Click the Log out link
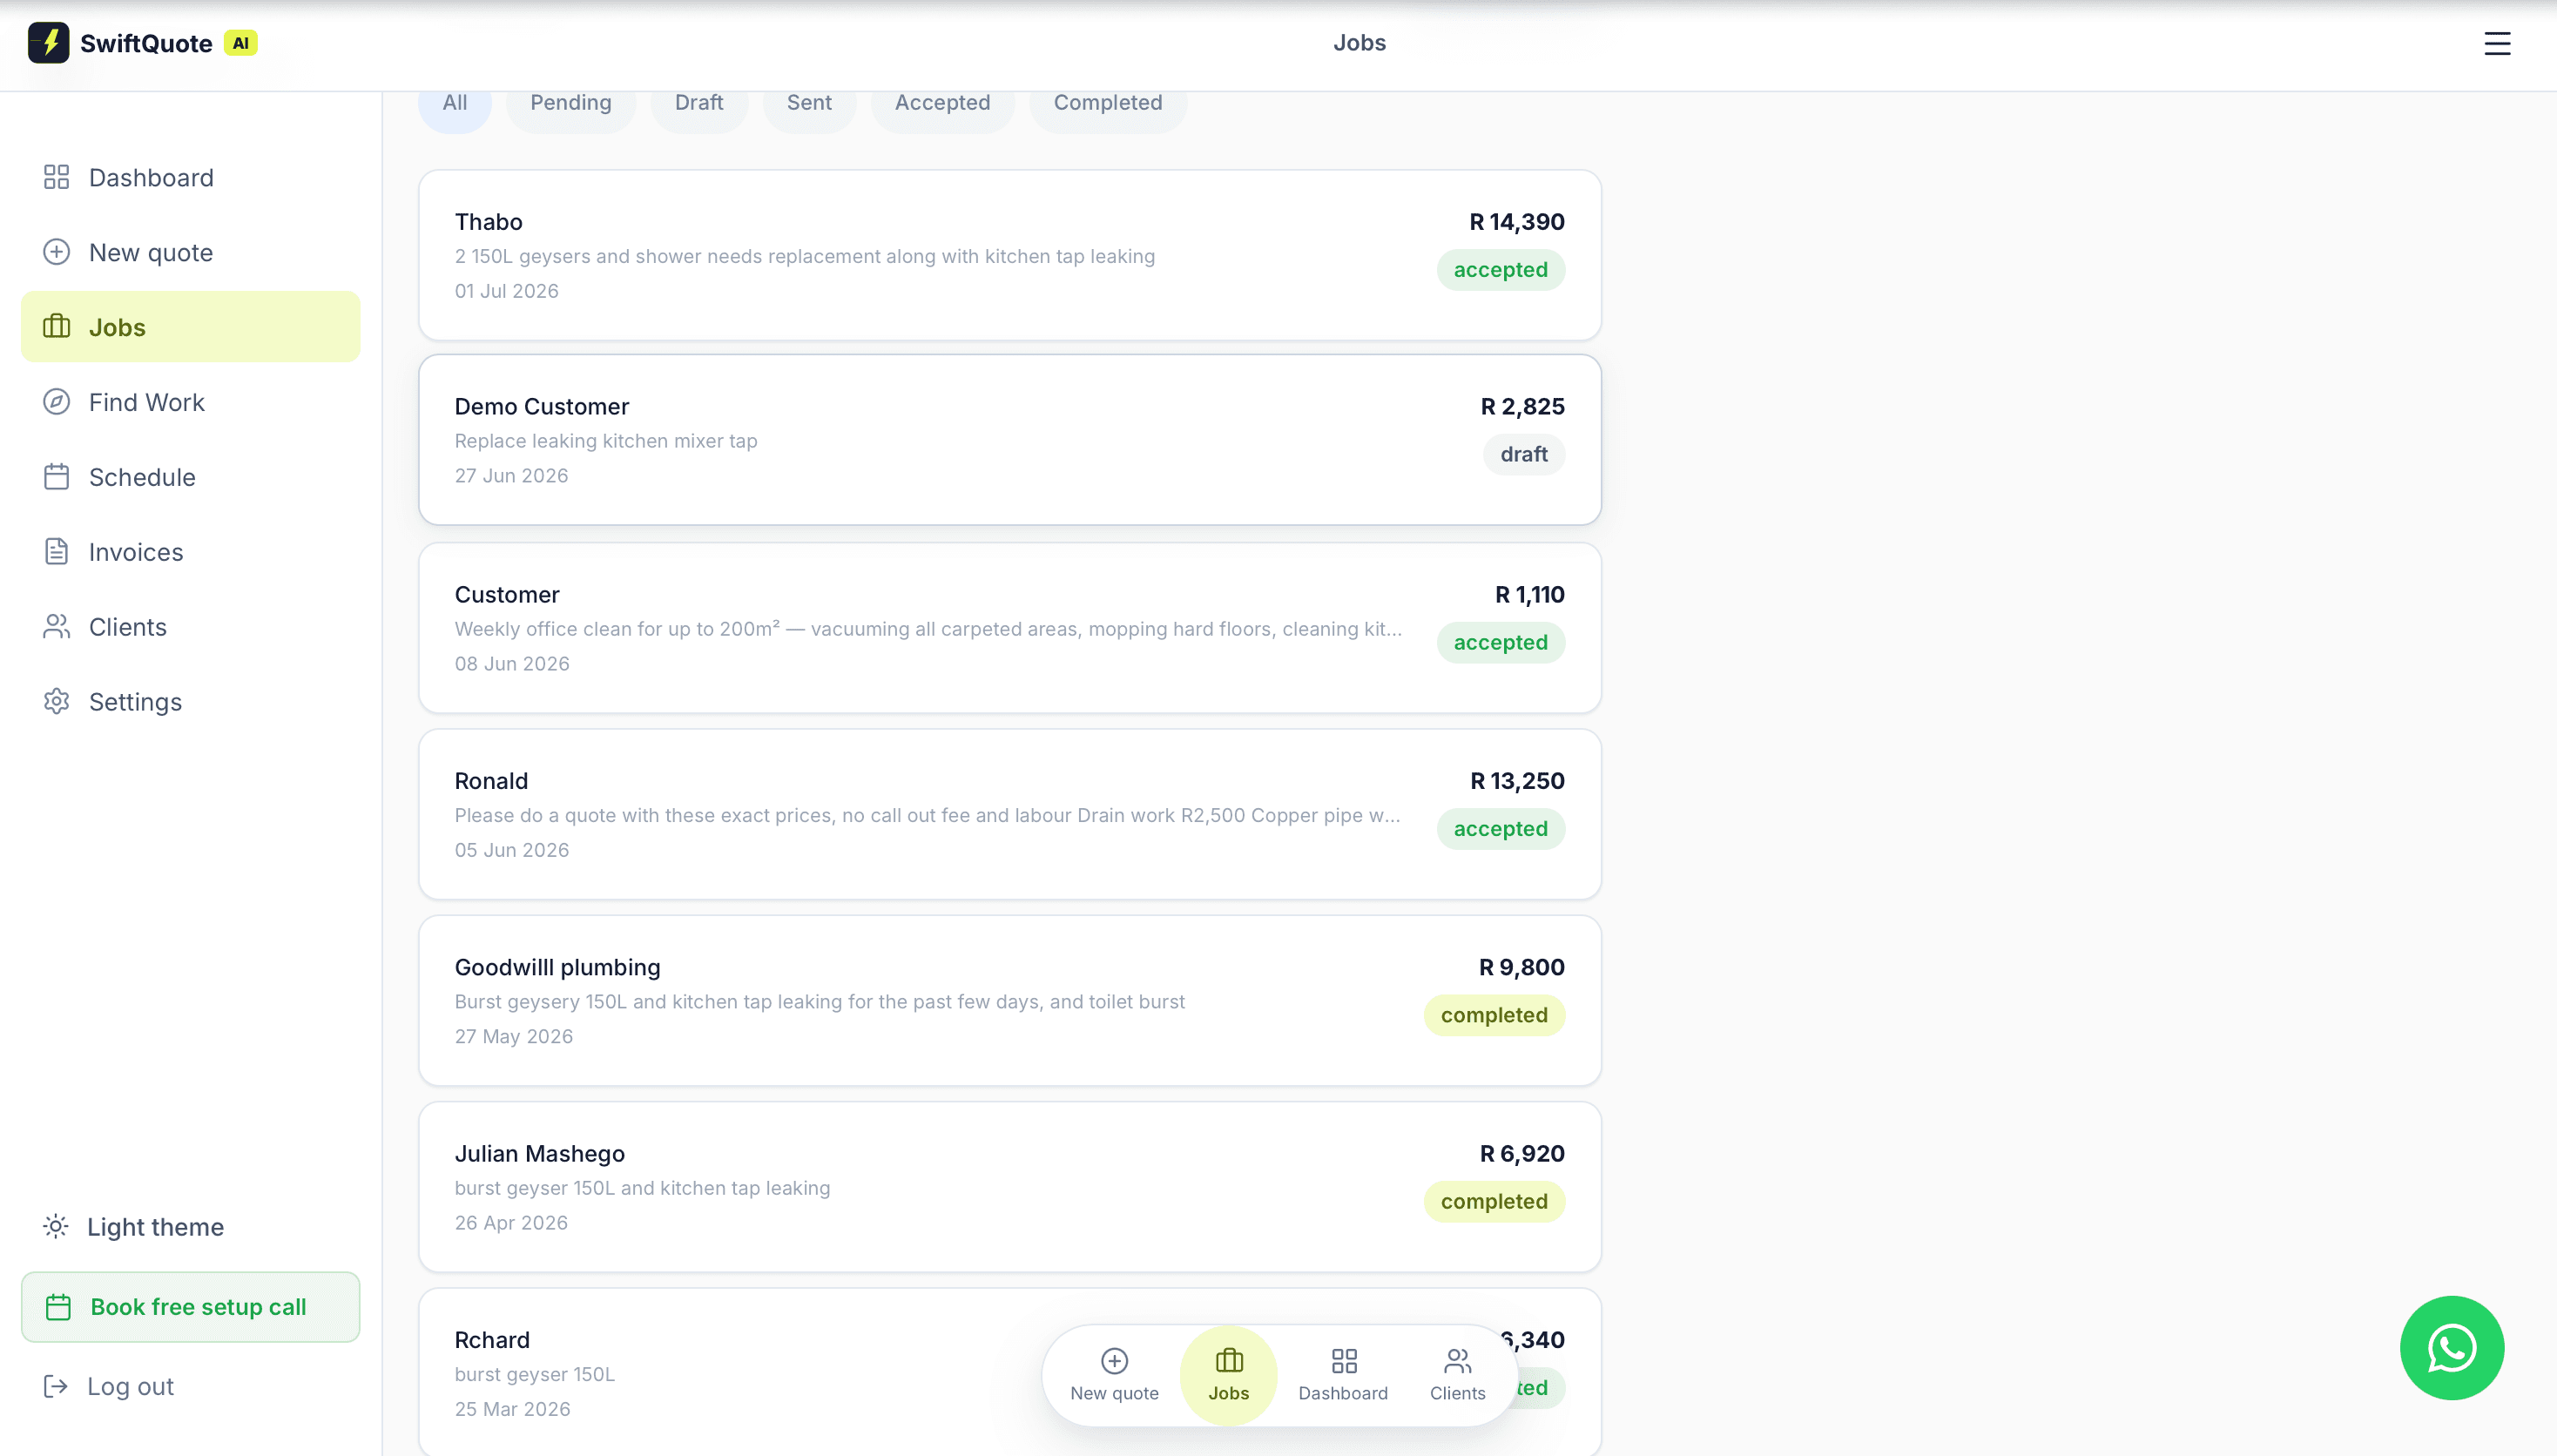 [x=190, y=1386]
